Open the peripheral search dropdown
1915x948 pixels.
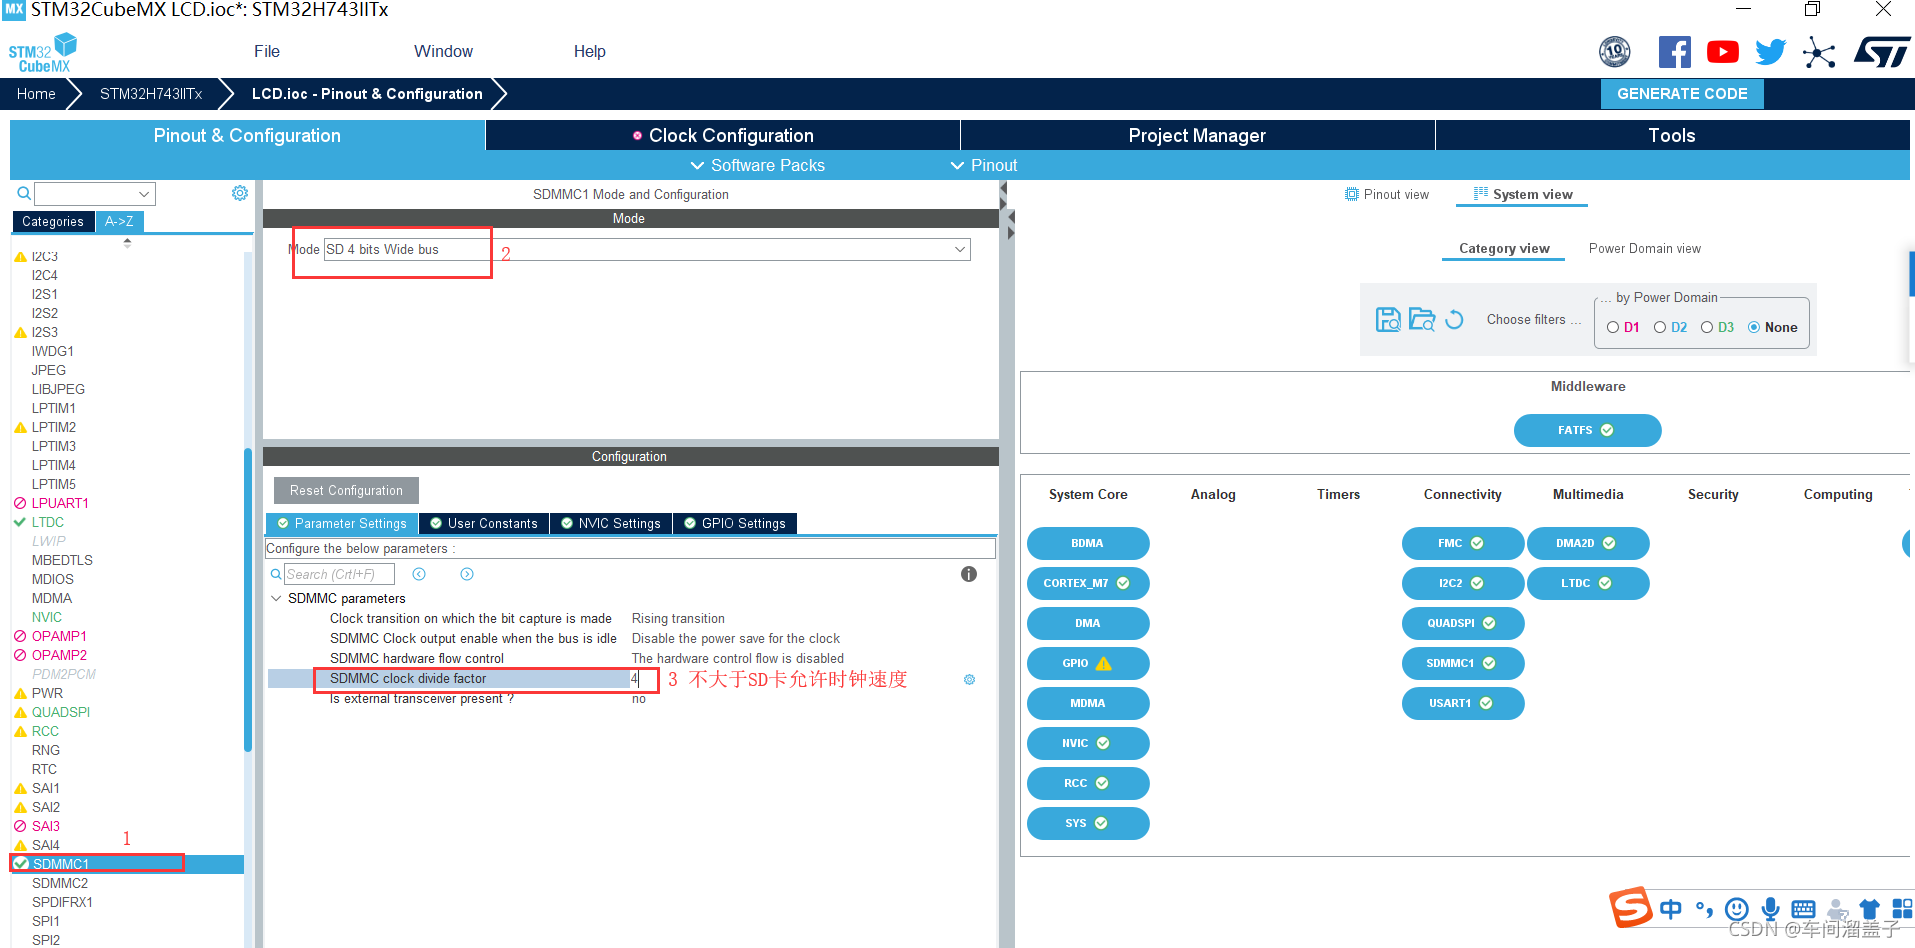(144, 194)
